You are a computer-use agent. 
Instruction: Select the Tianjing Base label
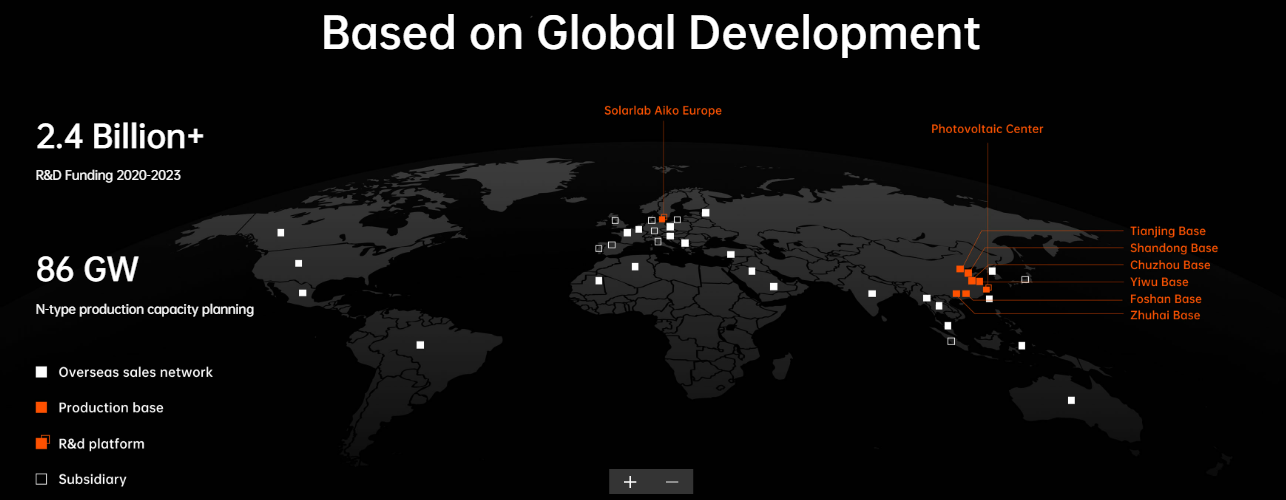tap(1167, 231)
